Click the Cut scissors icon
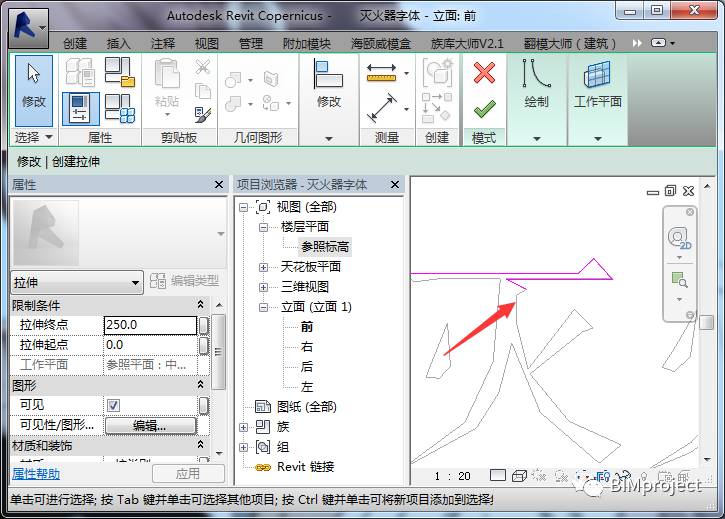 tap(203, 67)
